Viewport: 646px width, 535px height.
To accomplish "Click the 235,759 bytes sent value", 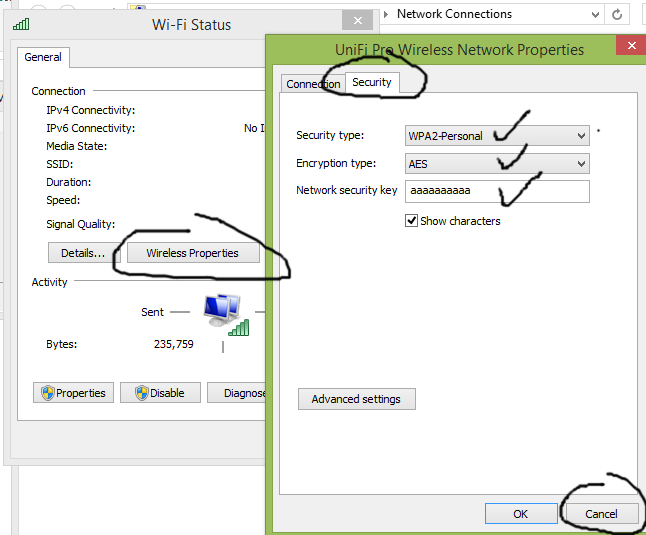I will click(x=173, y=344).
